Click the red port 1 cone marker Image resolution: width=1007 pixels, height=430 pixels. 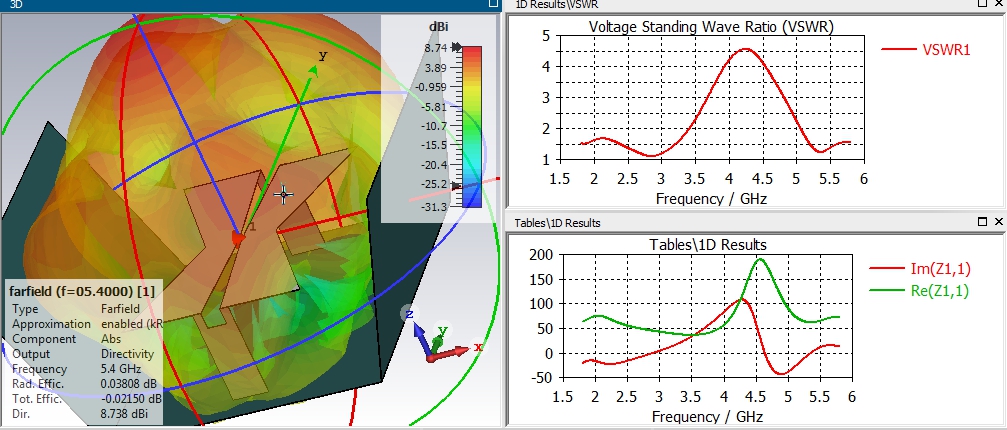pyautogui.click(x=238, y=239)
